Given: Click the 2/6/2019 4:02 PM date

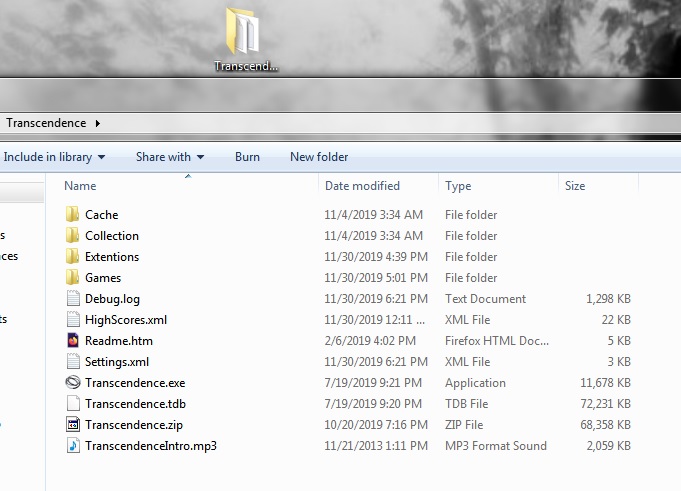Looking at the screenshot, I should tap(370, 341).
